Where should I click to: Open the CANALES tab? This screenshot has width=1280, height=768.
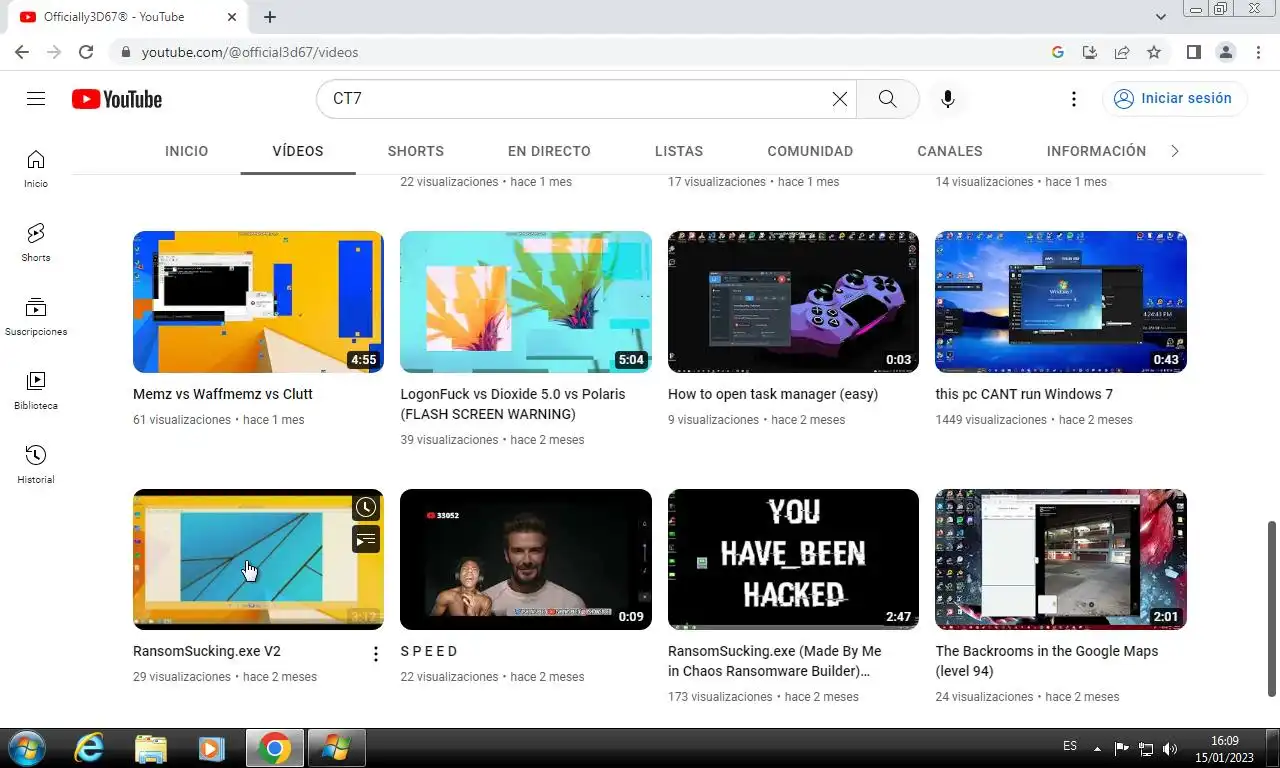coord(950,151)
